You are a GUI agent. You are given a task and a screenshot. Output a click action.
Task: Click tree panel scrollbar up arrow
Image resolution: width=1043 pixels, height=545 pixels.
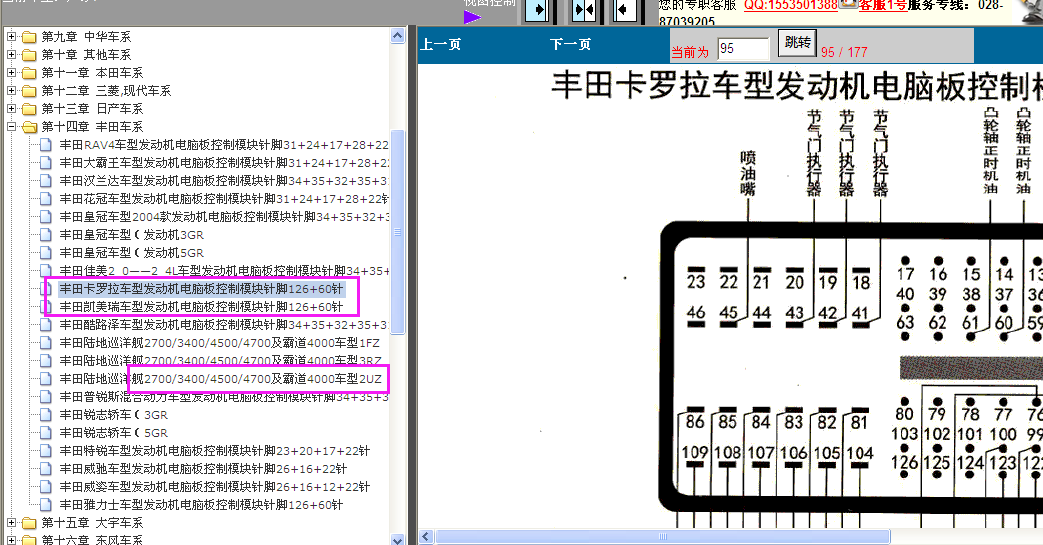398,35
